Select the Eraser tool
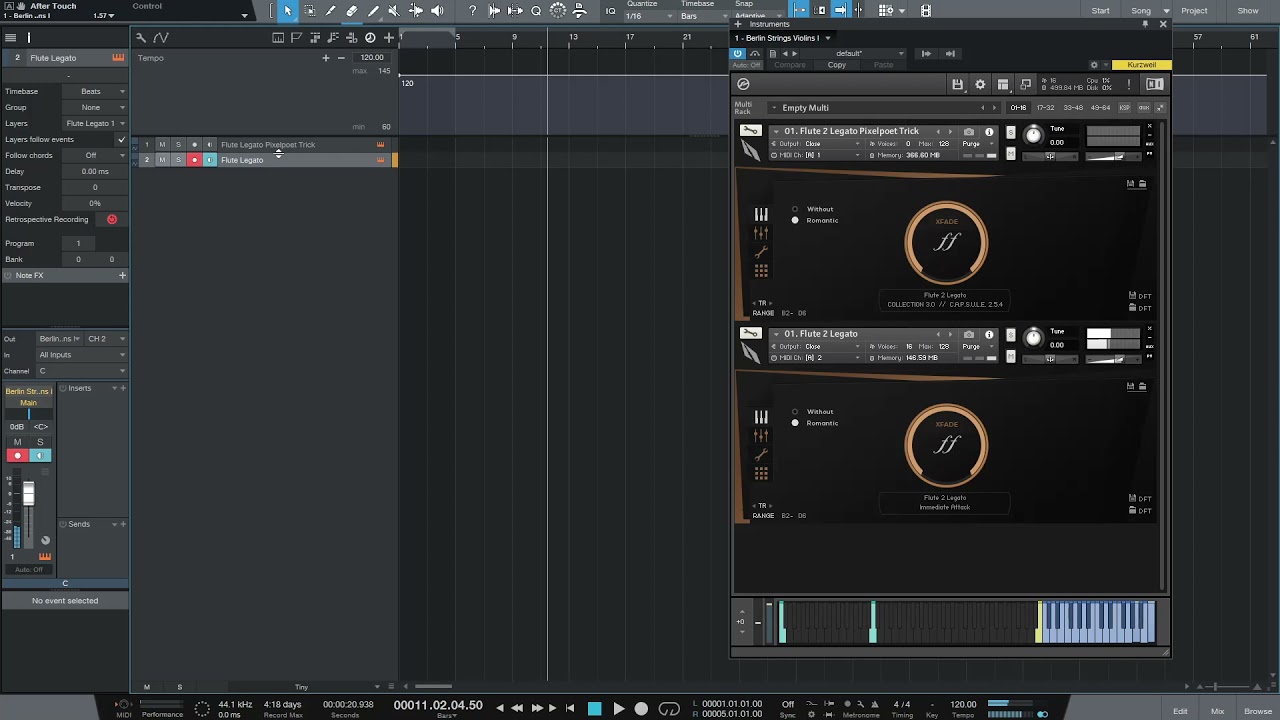1280x720 pixels. [351, 11]
